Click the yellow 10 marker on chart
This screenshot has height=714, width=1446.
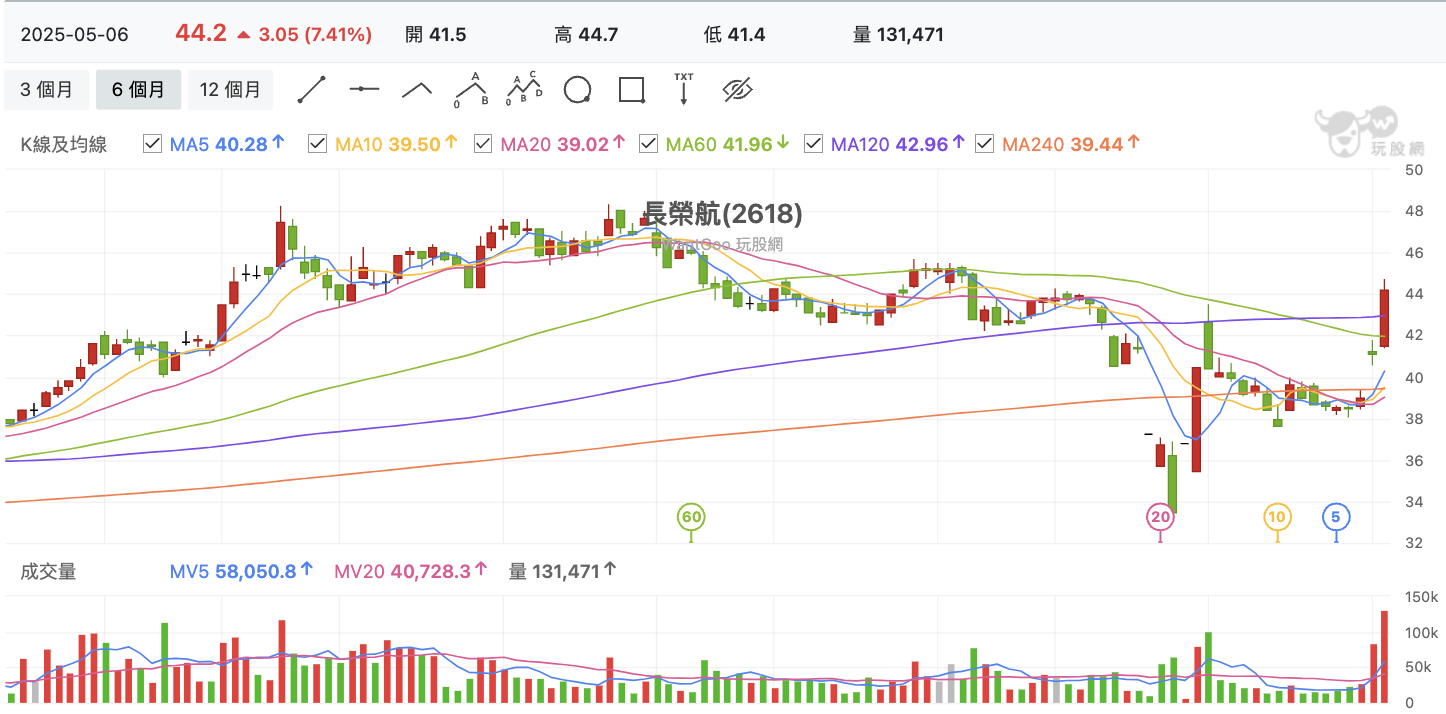point(1277,517)
